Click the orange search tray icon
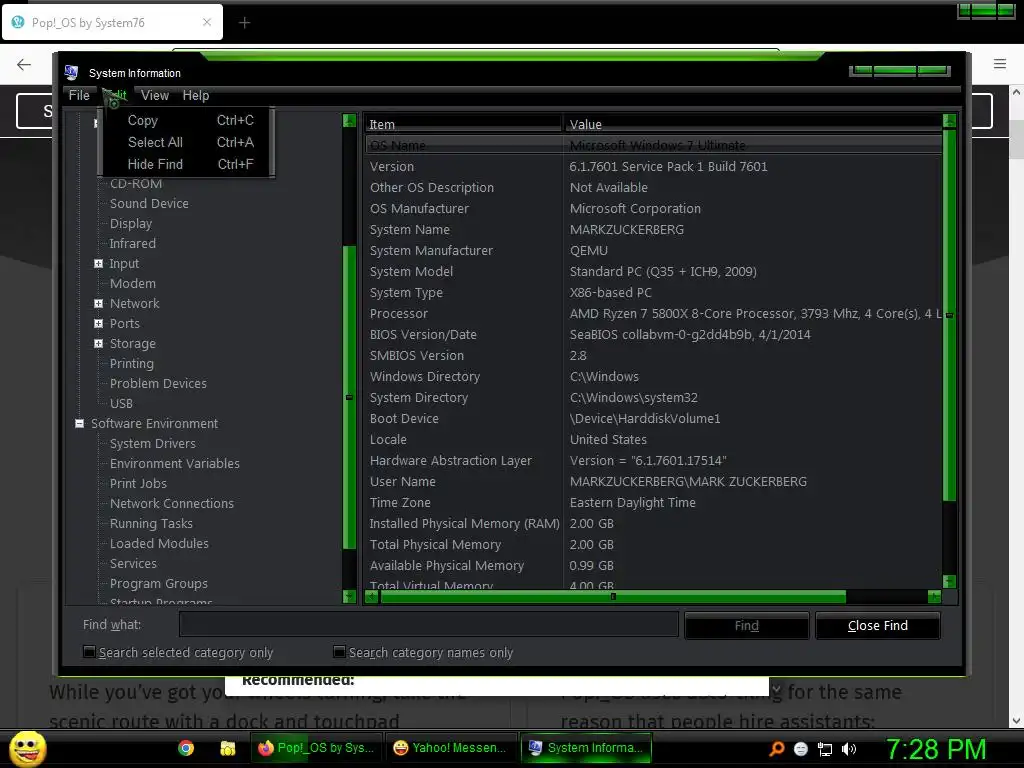 point(777,749)
